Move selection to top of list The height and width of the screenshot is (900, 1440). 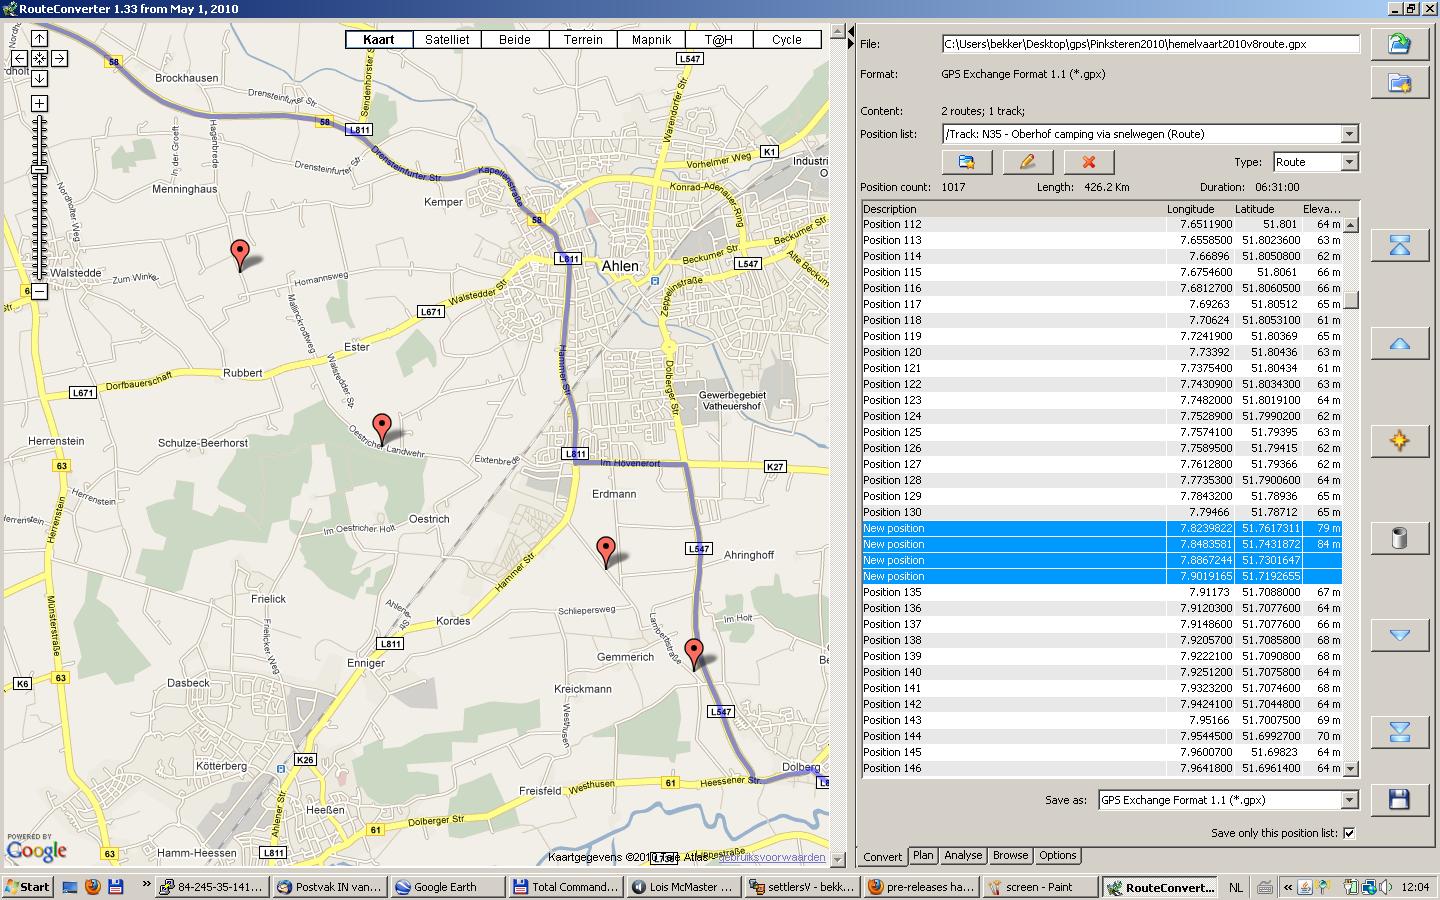tap(1399, 246)
